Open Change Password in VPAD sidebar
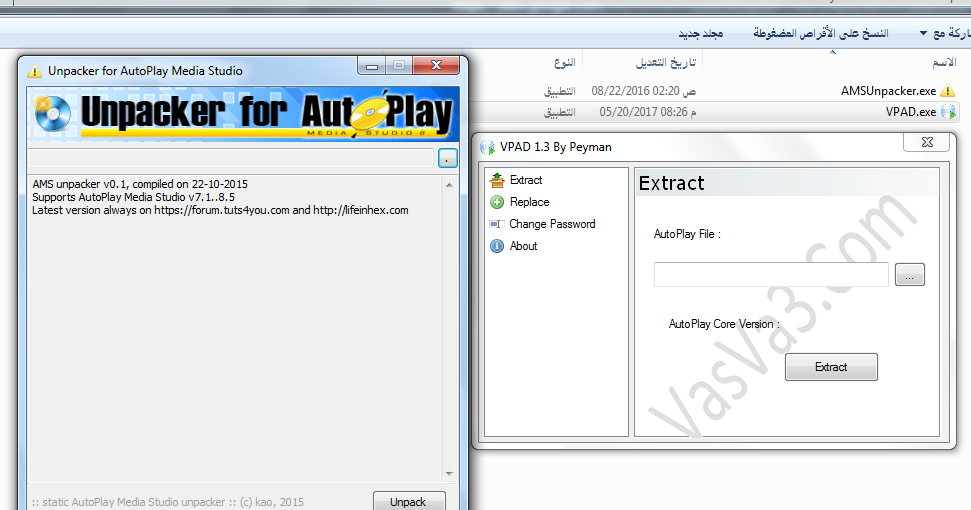This screenshot has width=971, height=510. tap(552, 224)
